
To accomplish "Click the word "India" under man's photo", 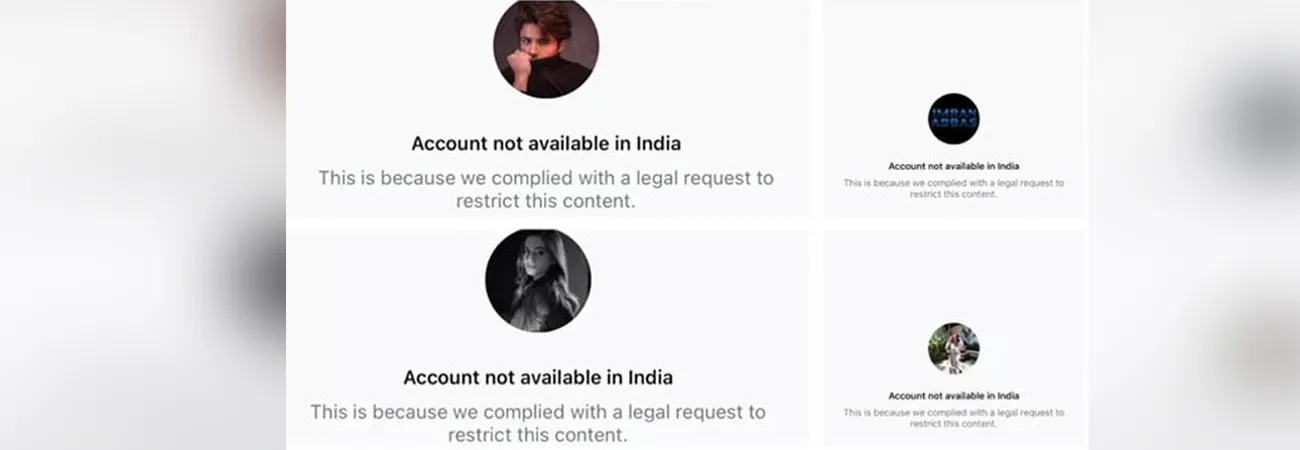I will 659,143.
